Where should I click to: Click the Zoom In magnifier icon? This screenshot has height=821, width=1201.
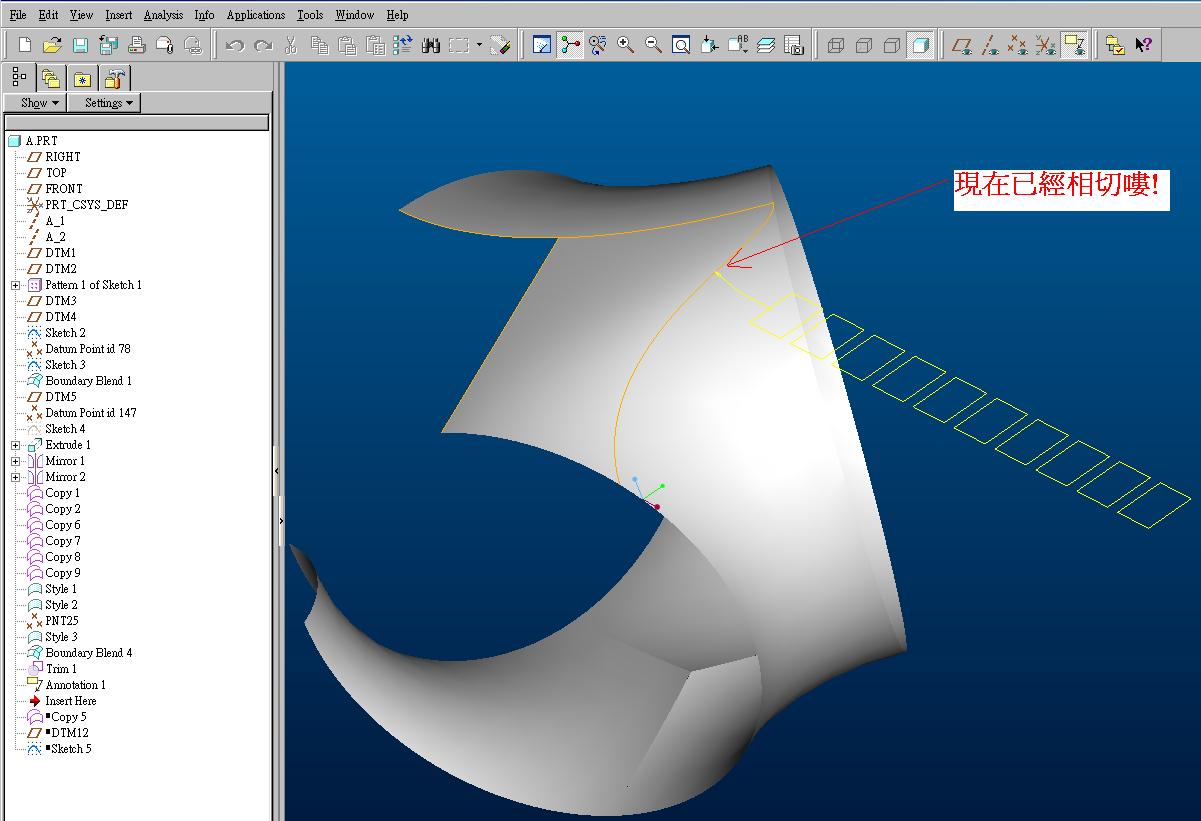[x=626, y=45]
